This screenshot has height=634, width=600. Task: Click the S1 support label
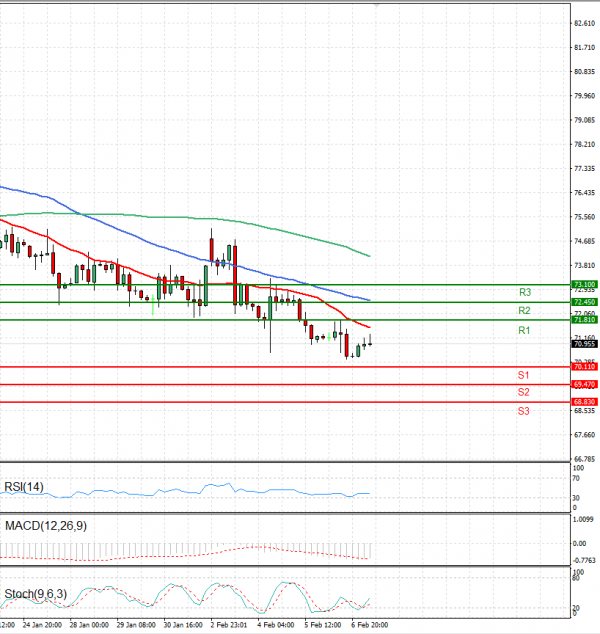tap(523, 375)
